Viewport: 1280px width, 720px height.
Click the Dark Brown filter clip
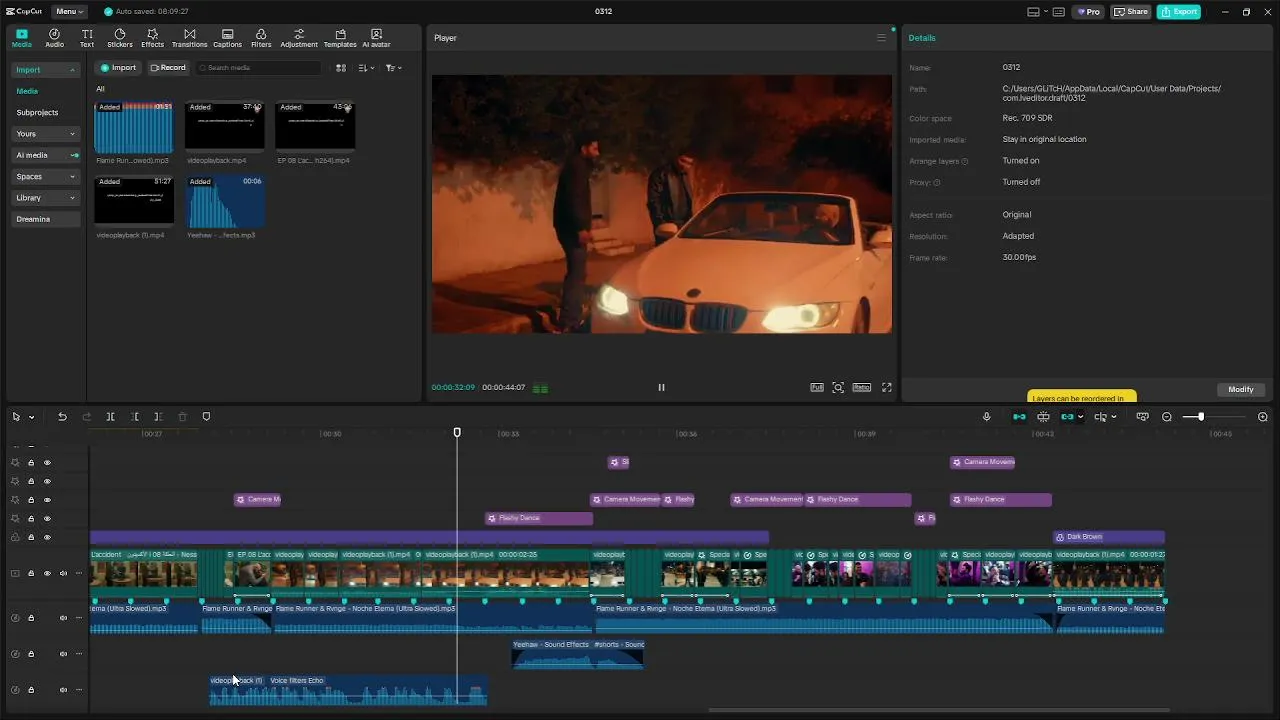1108,537
